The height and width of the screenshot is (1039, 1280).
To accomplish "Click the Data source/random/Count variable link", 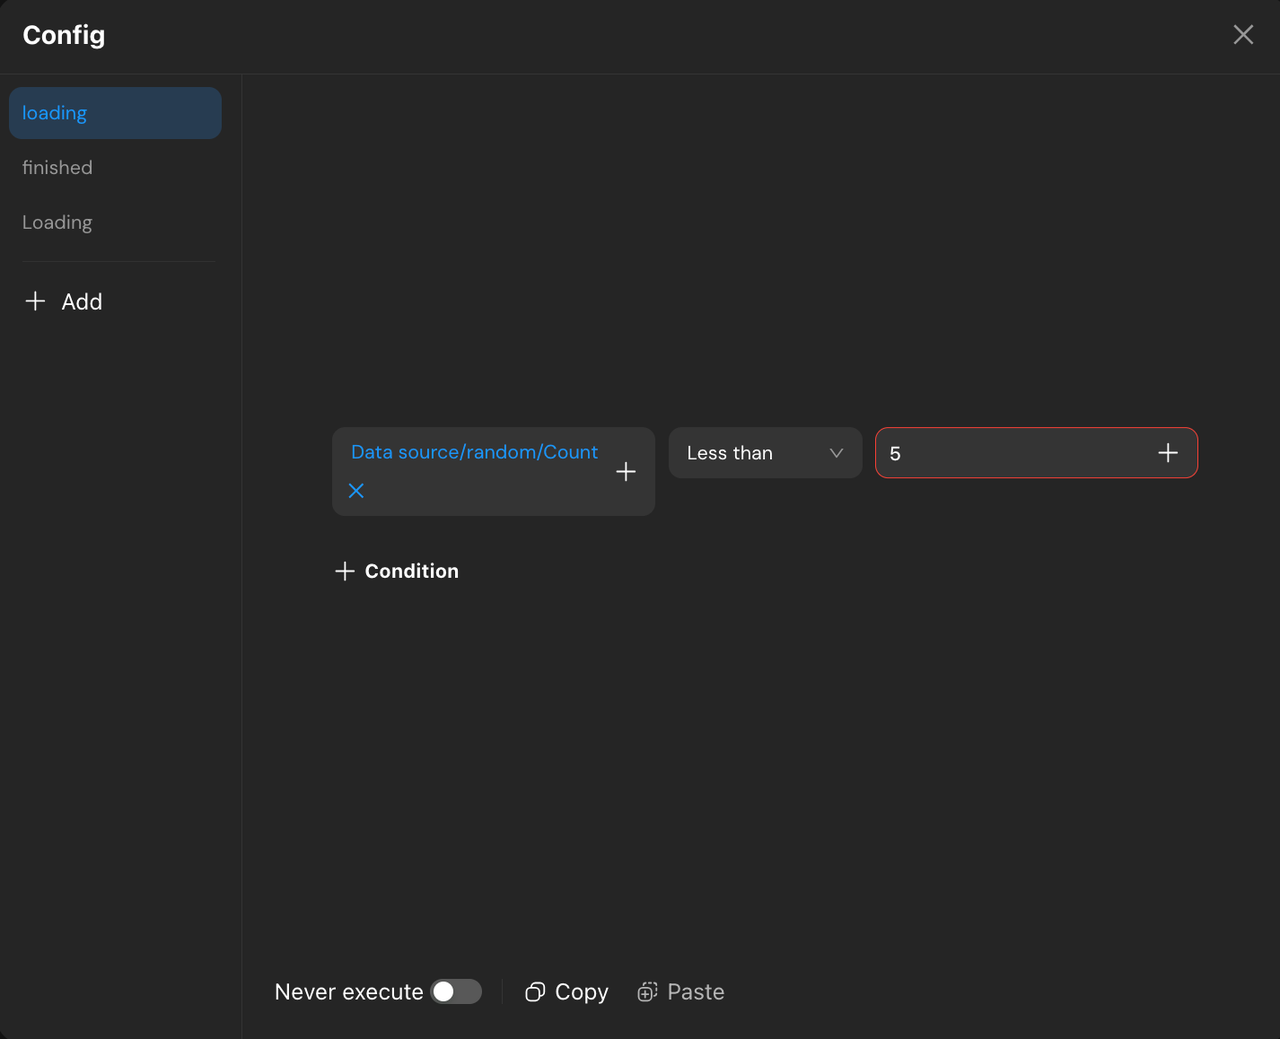I will (474, 452).
